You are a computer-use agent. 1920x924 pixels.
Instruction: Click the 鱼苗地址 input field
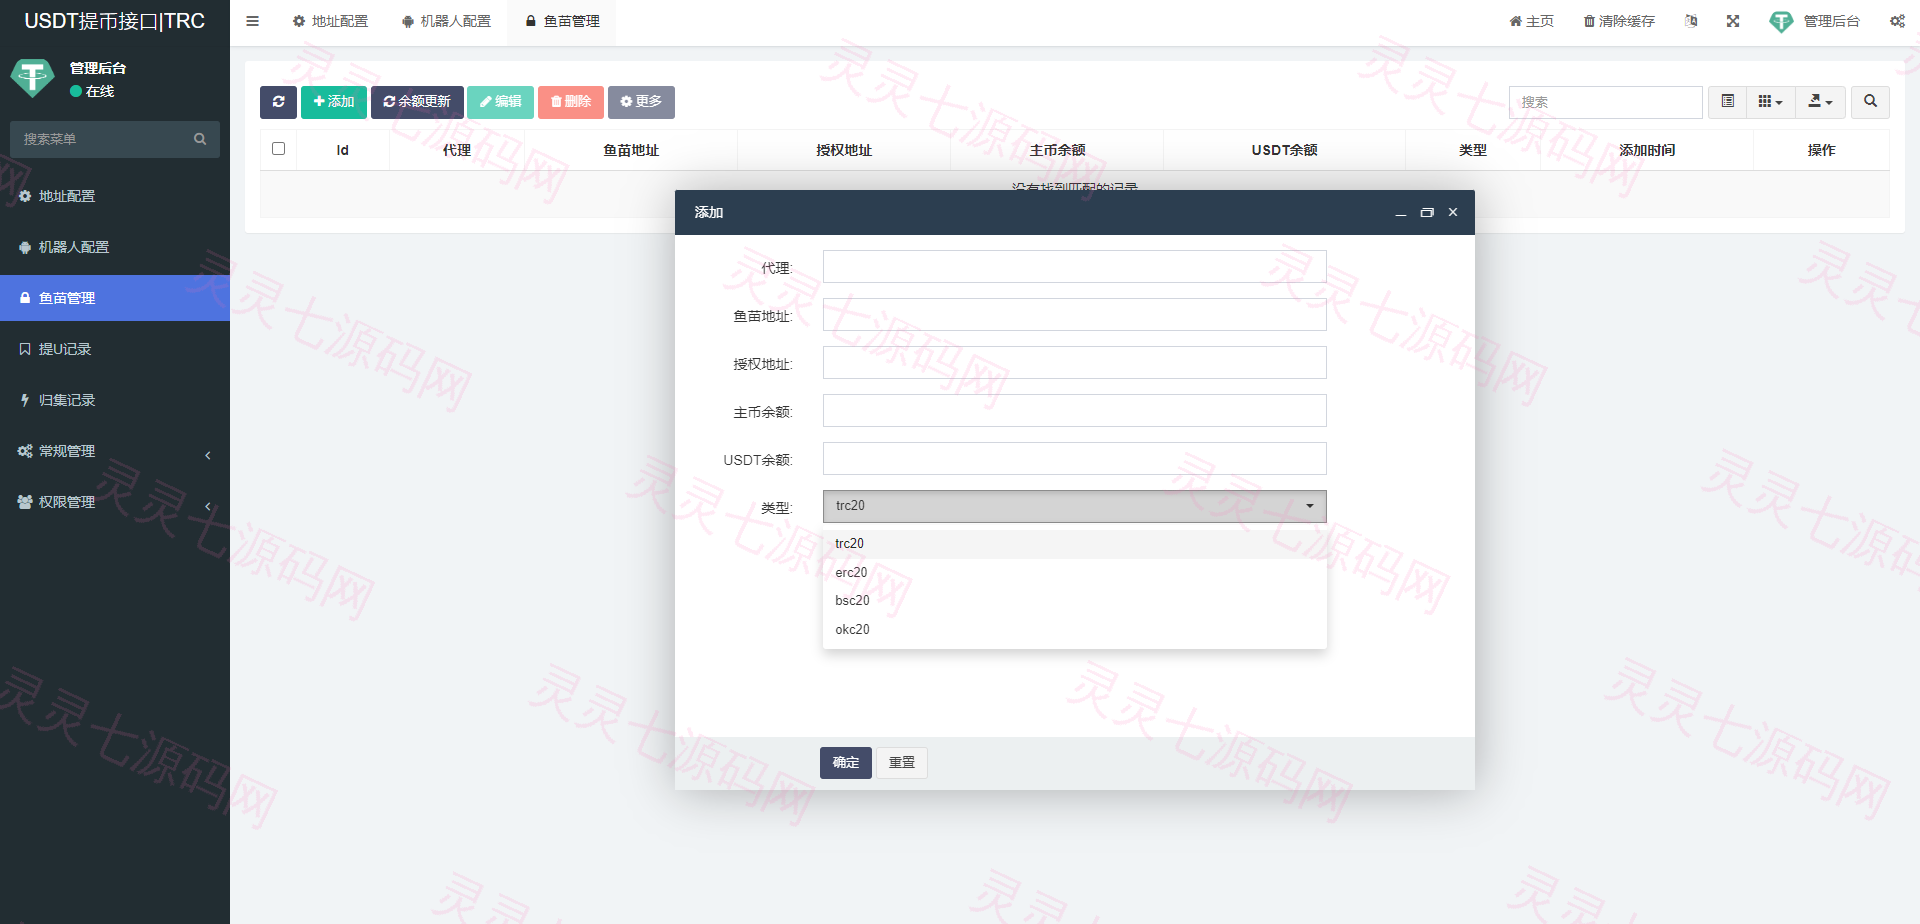[x=1075, y=315]
